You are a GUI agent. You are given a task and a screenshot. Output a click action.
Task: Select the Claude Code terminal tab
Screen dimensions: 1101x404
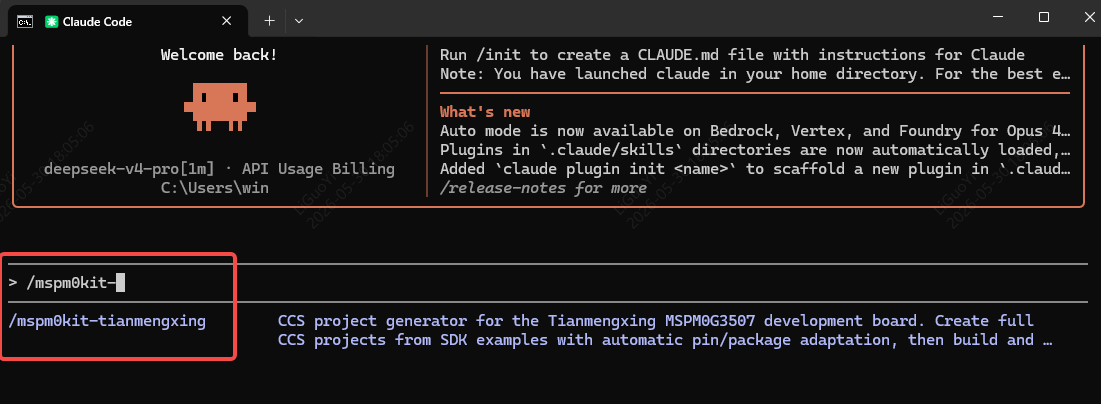128,21
